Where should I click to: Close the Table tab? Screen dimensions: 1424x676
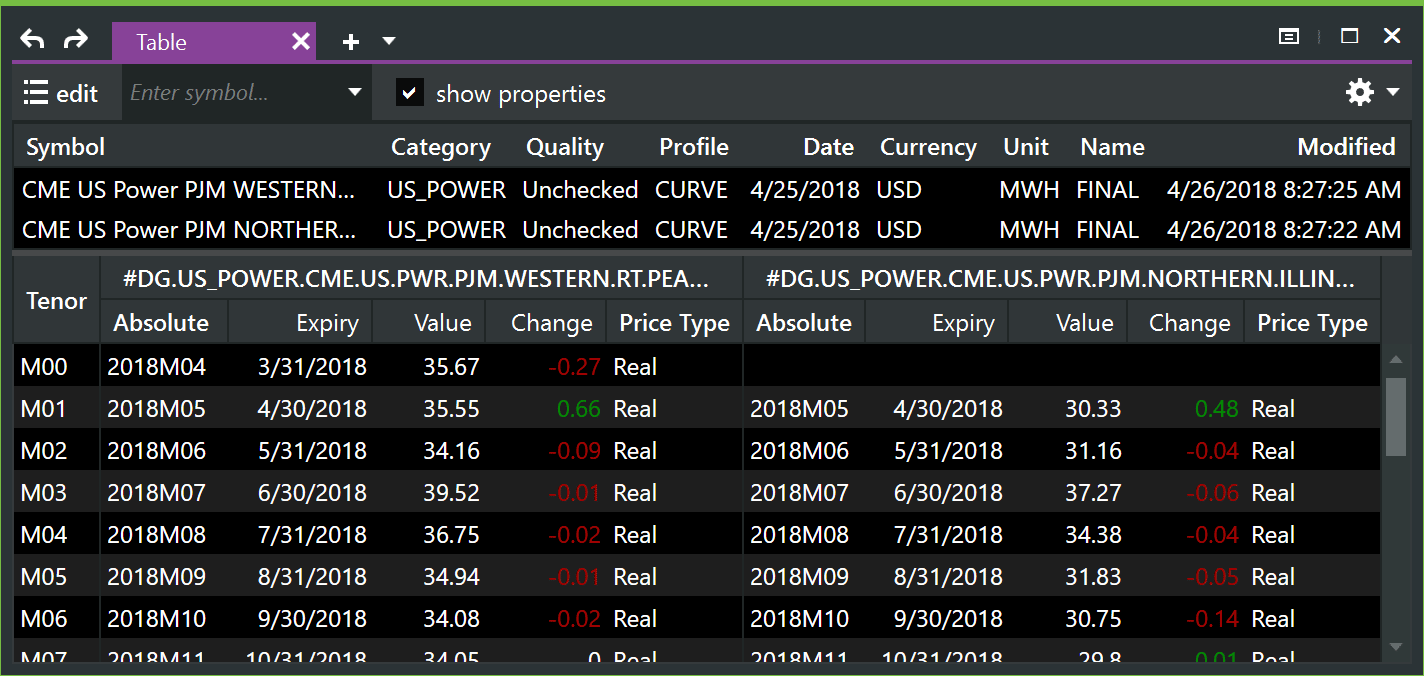click(301, 41)
